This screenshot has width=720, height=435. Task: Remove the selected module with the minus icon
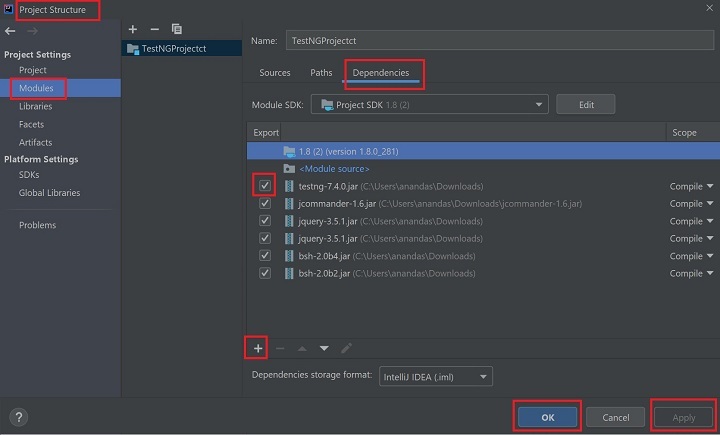[x=155, y=29]
